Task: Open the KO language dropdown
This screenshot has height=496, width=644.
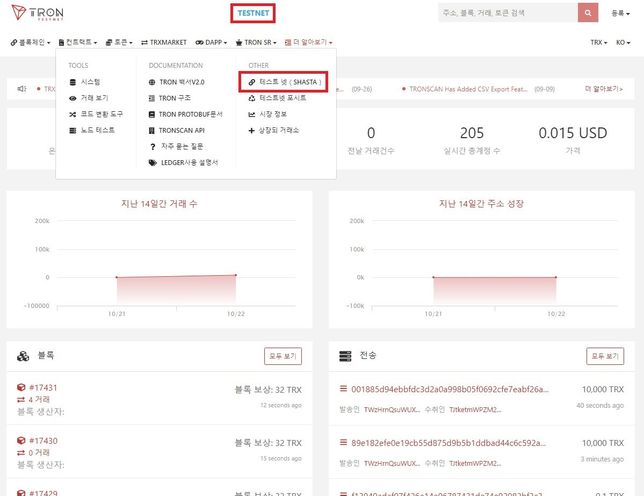Action: point(623,42)
